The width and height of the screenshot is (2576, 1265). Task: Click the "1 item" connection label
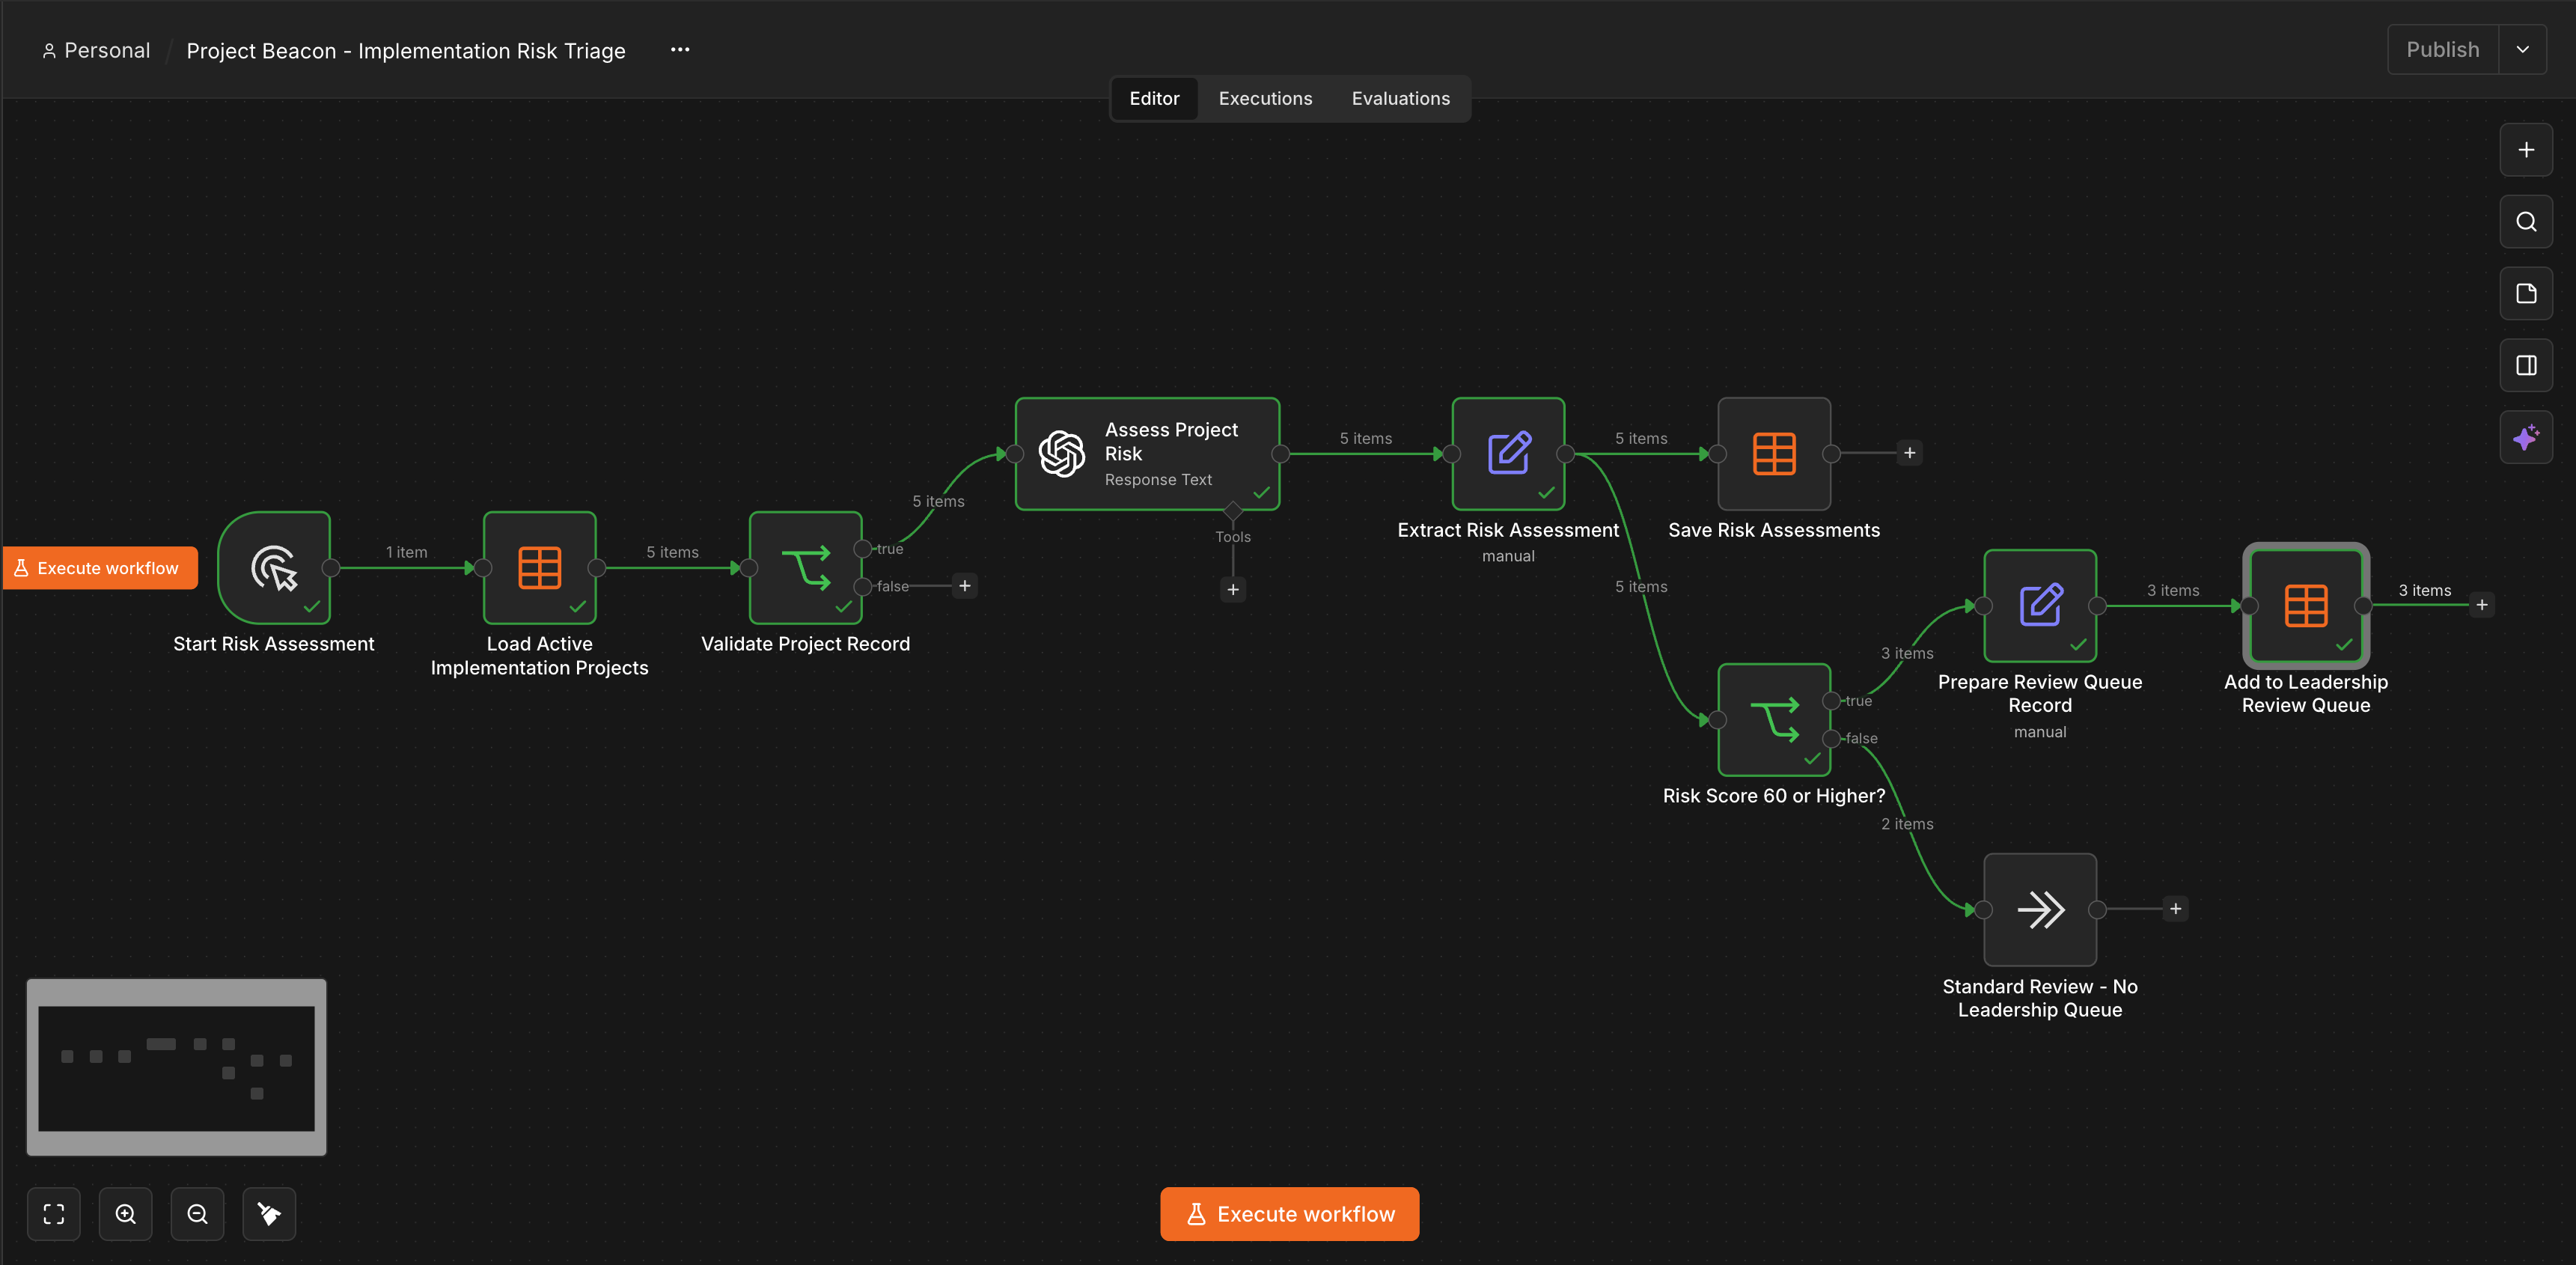(x=407, y=552)
